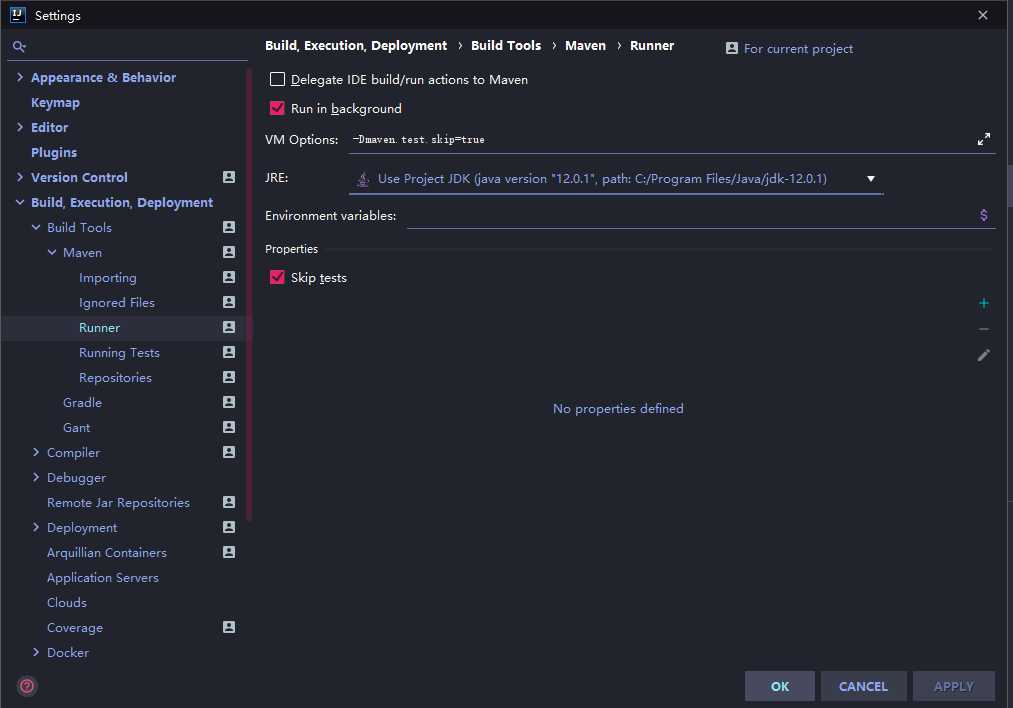Screen dimensions: 1013x708
Task: Click OK button
Action: (x=780, y=686)
